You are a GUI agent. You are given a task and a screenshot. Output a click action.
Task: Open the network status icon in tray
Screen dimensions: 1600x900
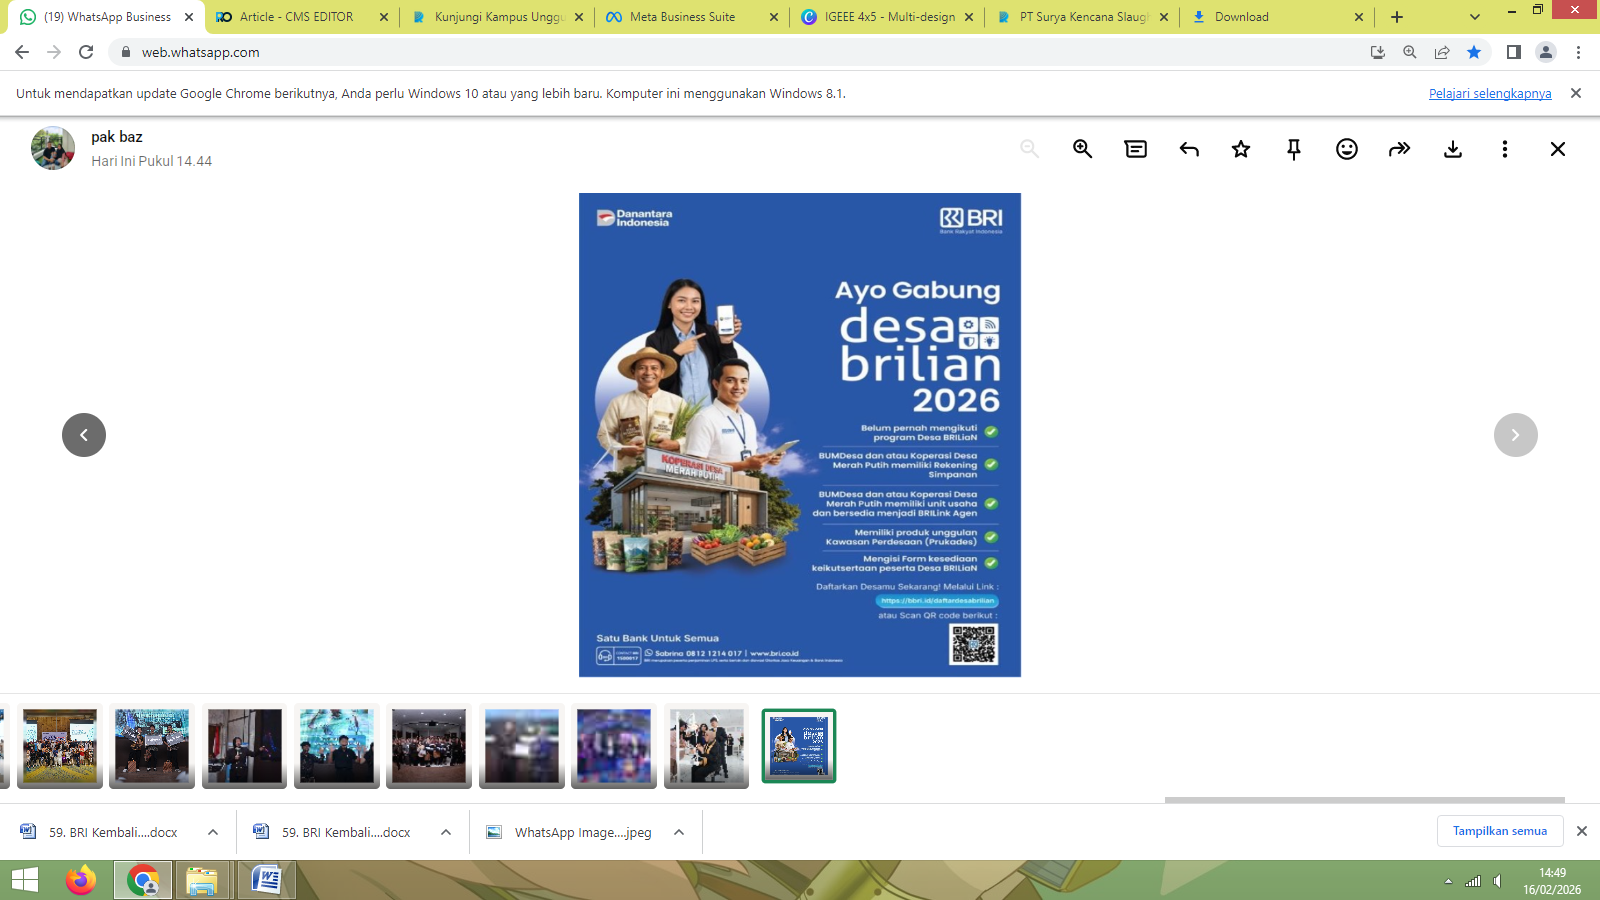(x=1473, y=881)
